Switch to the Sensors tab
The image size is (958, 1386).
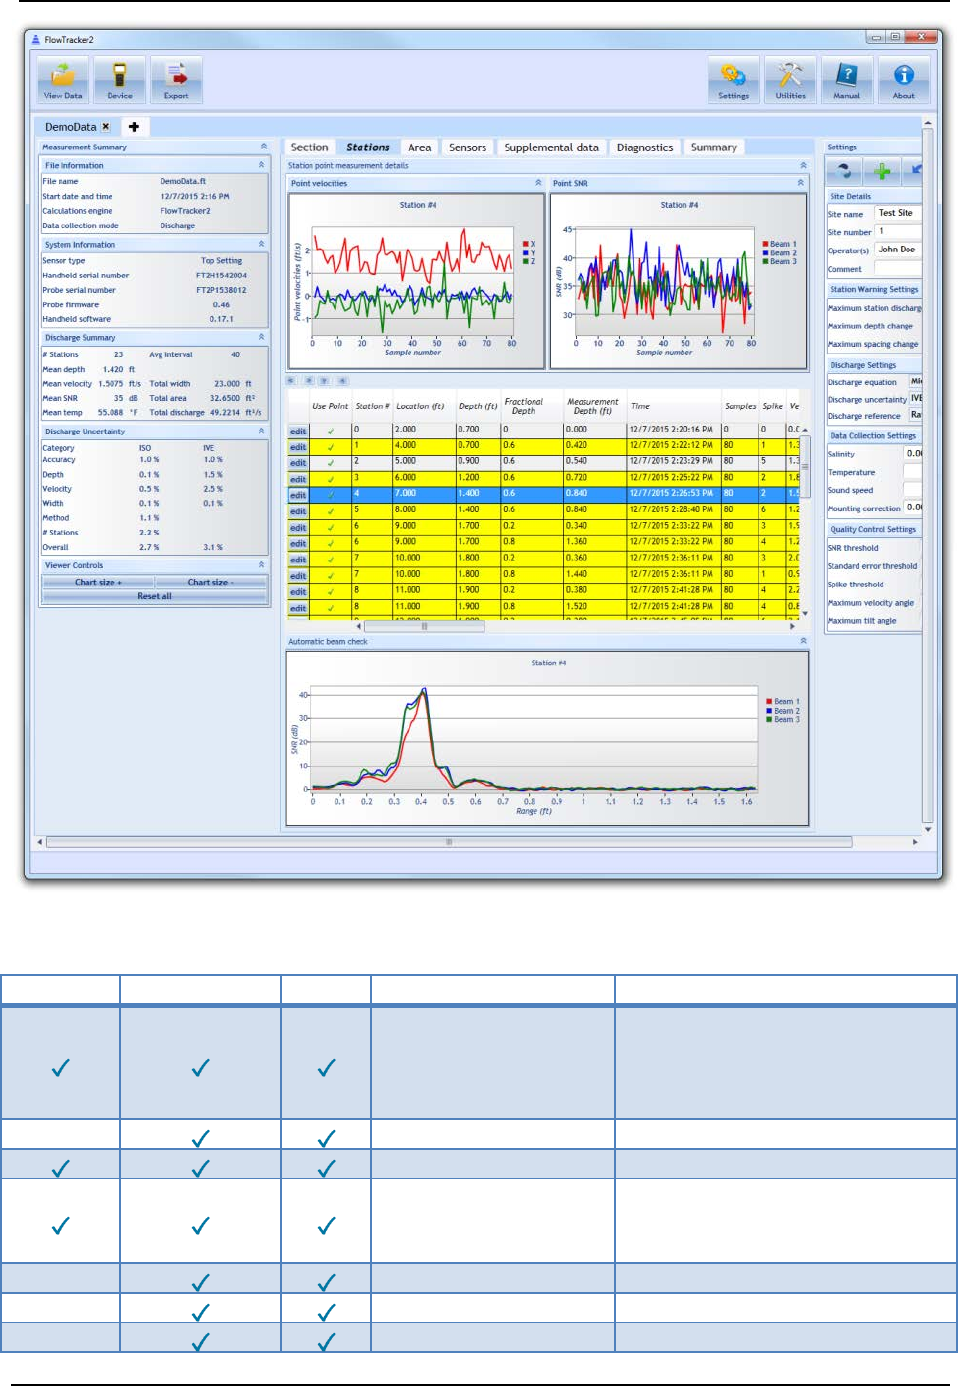(x=467, y=147)
